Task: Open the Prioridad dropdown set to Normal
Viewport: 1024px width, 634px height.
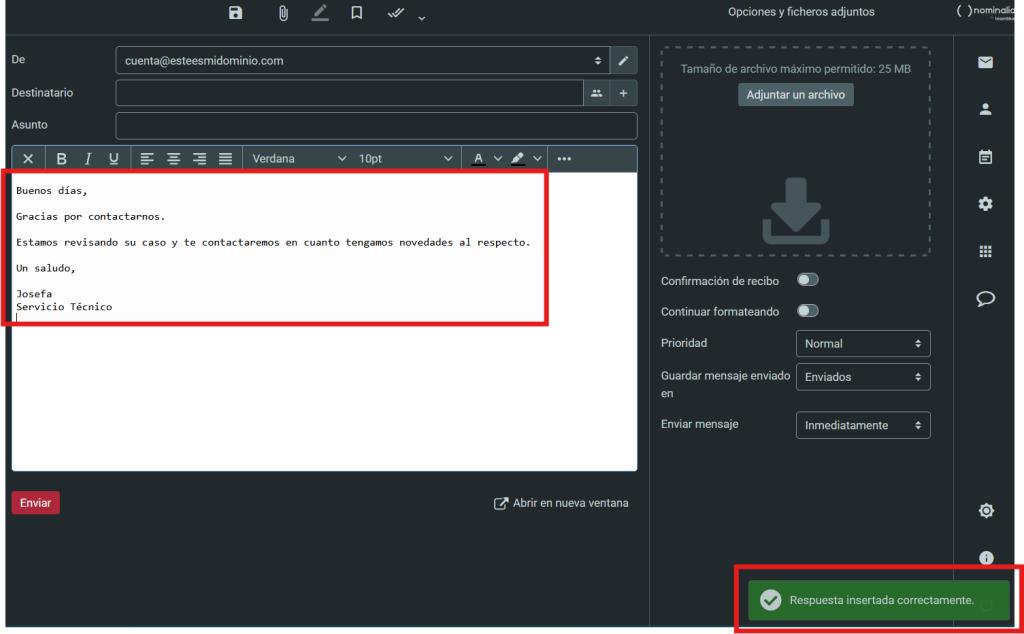Action: click(x=863, y=343)
